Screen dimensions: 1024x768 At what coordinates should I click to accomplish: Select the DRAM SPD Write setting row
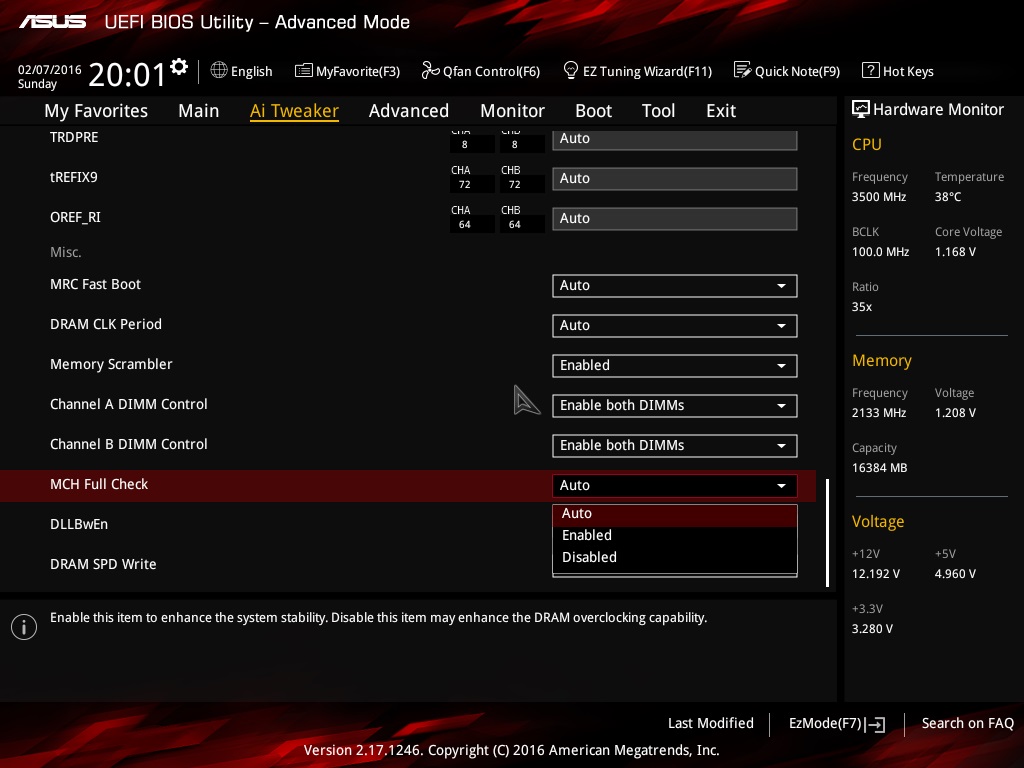103,564
